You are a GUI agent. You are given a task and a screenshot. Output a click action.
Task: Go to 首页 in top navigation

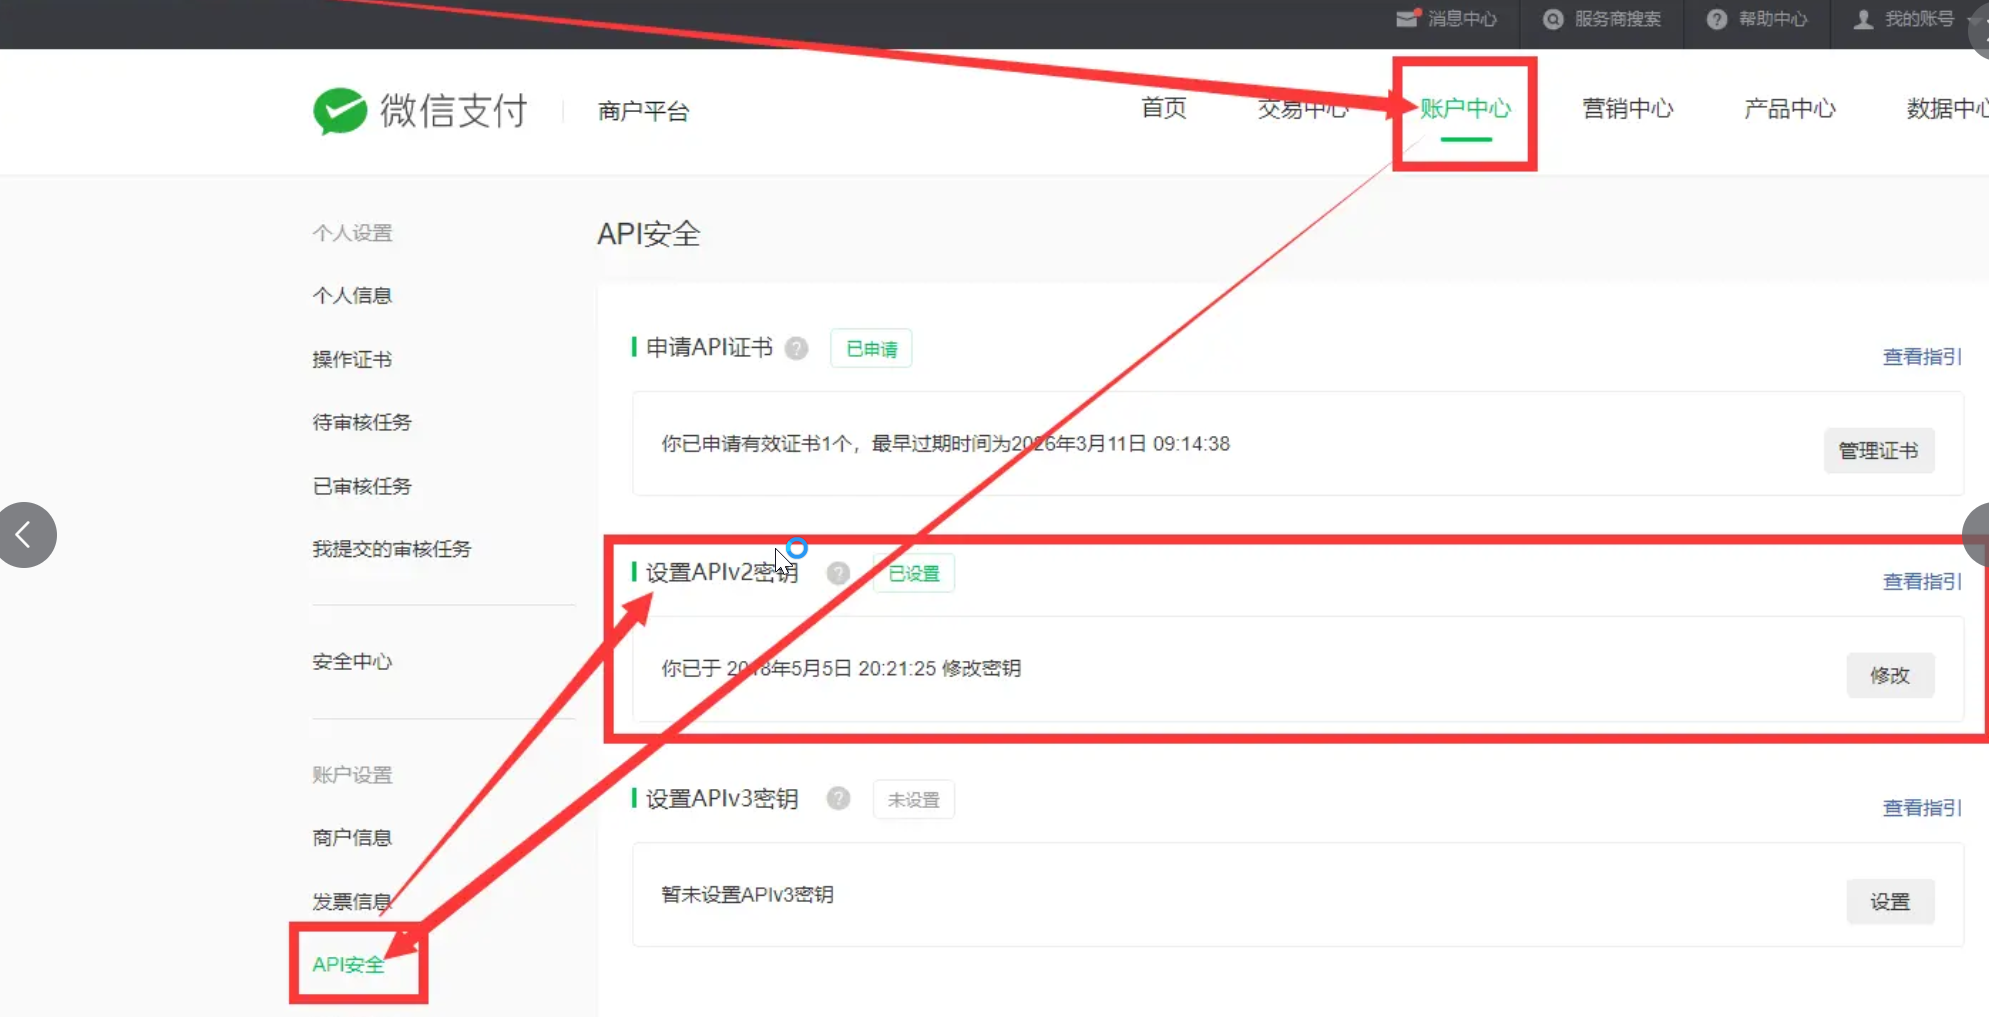tap(1164, 108)
